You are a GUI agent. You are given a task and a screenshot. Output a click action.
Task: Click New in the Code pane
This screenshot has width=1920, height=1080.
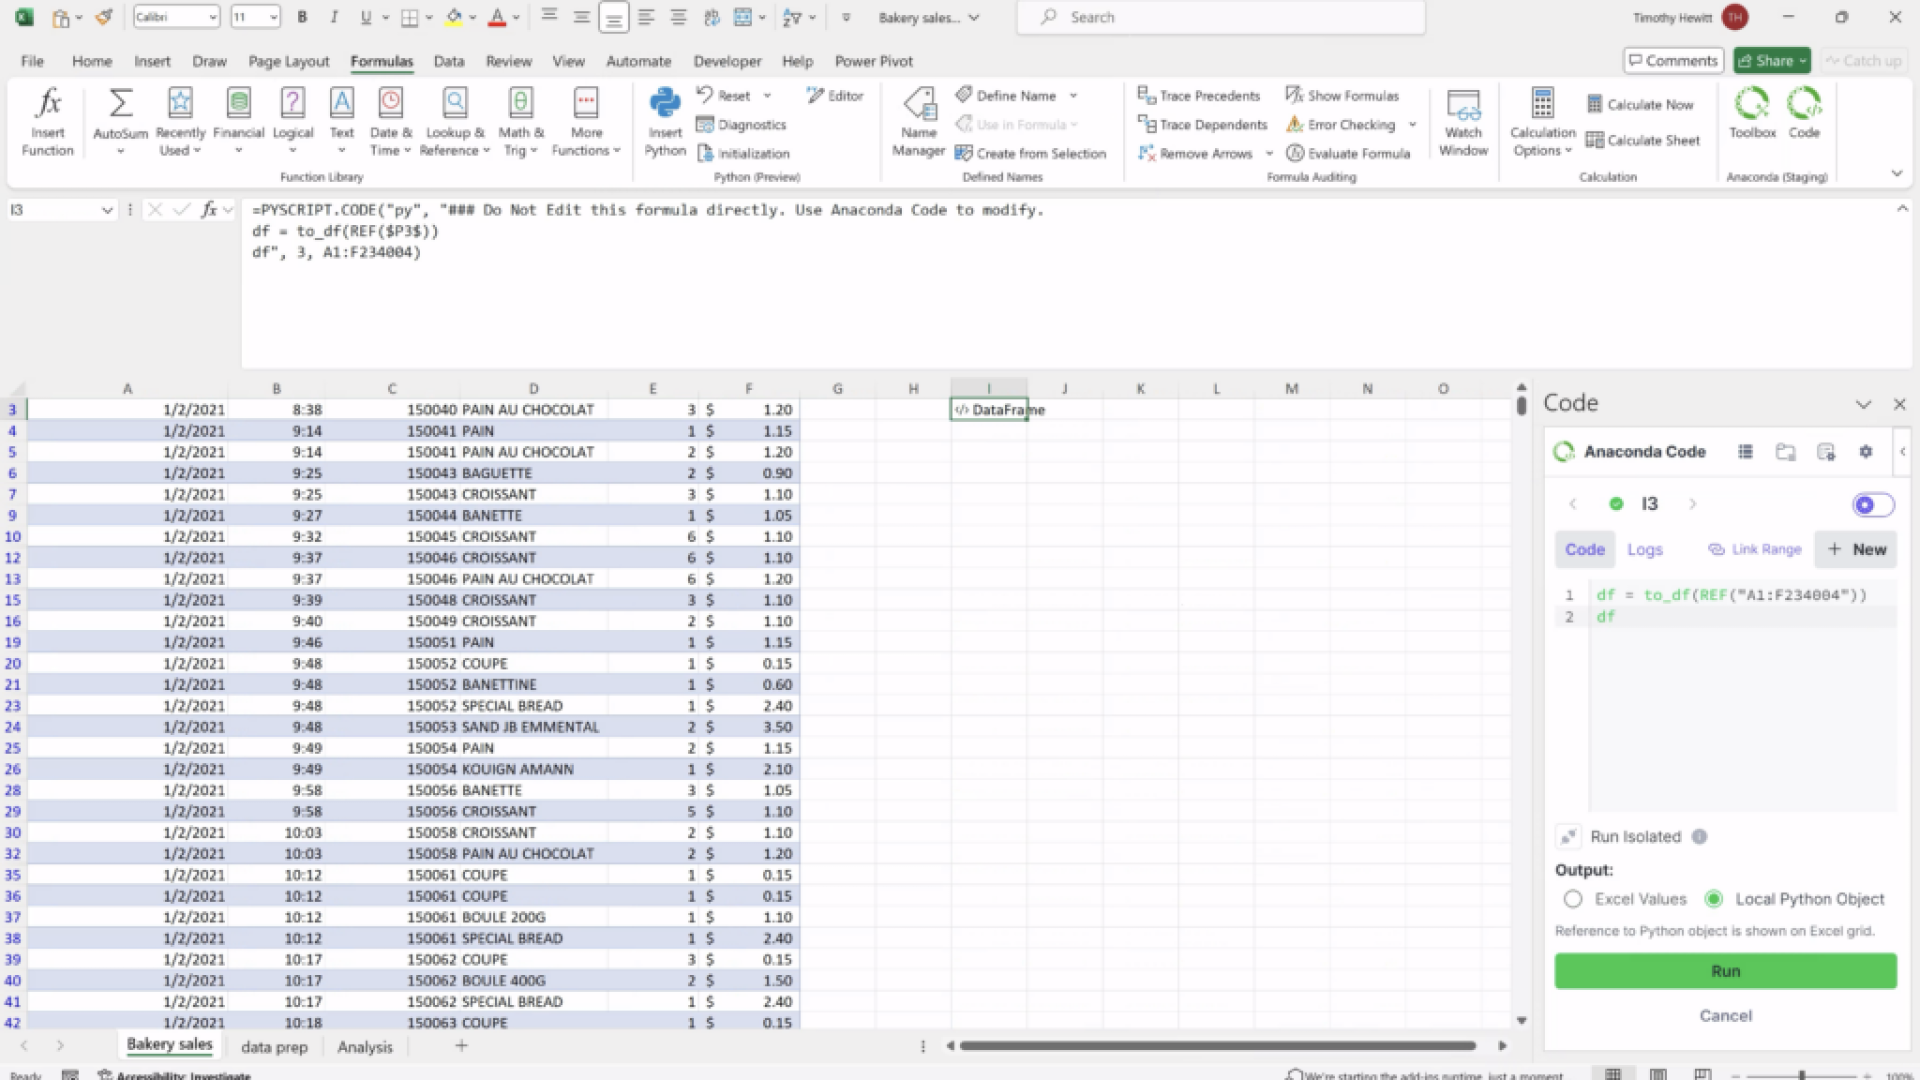click(x=1856, y=550)
